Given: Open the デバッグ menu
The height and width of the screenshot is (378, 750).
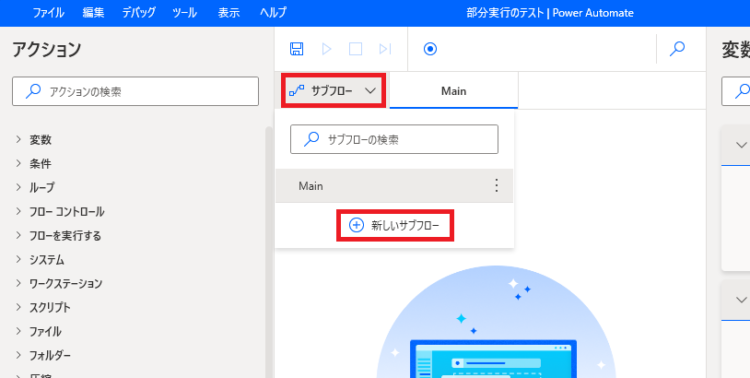Looking at the screenshot, I should point(139,13).
